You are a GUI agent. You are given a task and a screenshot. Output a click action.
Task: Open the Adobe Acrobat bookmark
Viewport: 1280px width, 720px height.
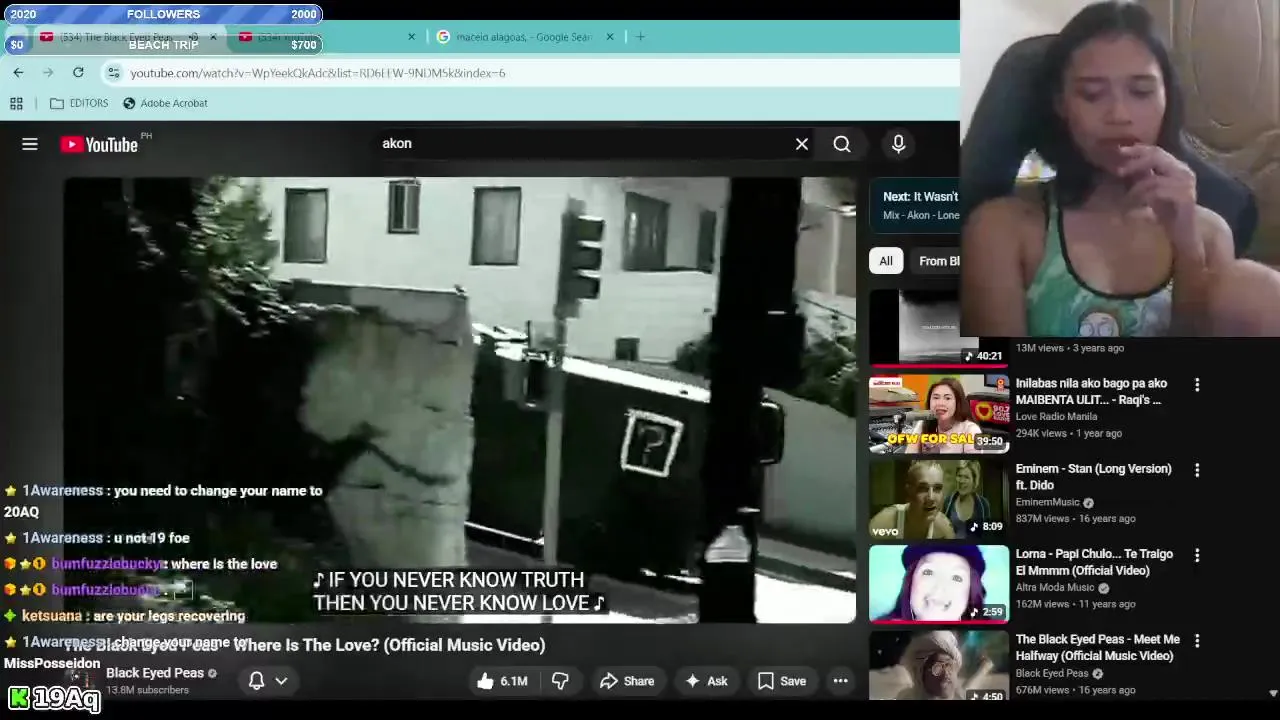click(x=165, y=103)
